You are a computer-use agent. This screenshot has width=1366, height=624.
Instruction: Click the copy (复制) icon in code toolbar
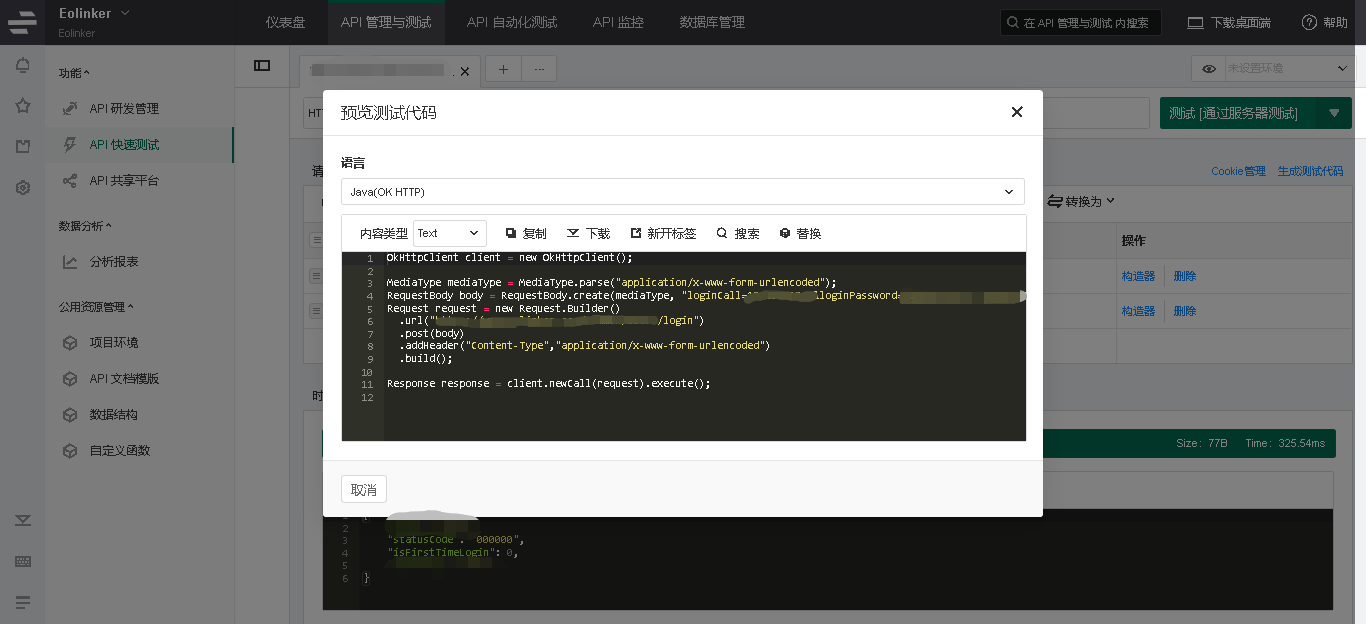[511, 233]
